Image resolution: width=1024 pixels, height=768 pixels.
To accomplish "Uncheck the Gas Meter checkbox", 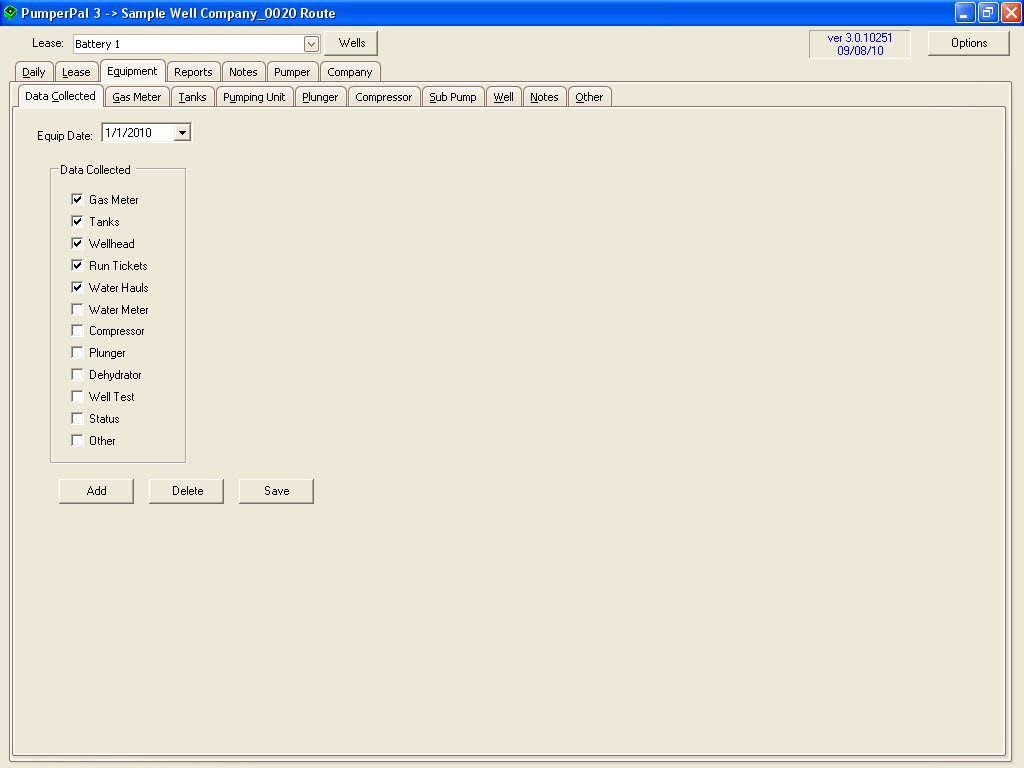I will (x=77, y=199).
